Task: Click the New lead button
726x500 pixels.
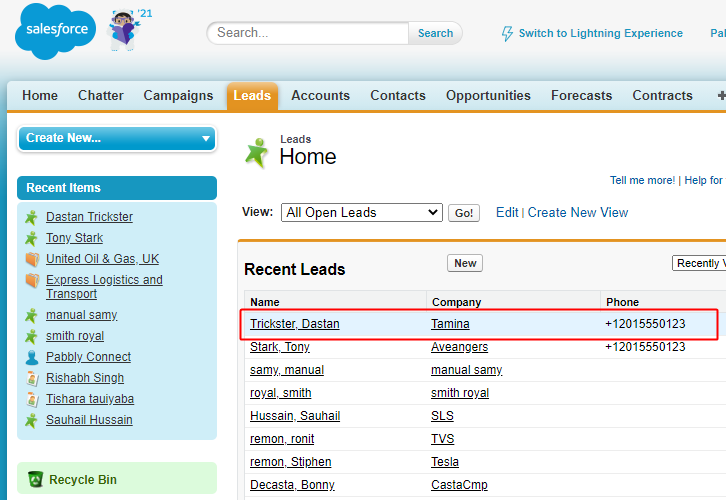Action: (465, 263)
